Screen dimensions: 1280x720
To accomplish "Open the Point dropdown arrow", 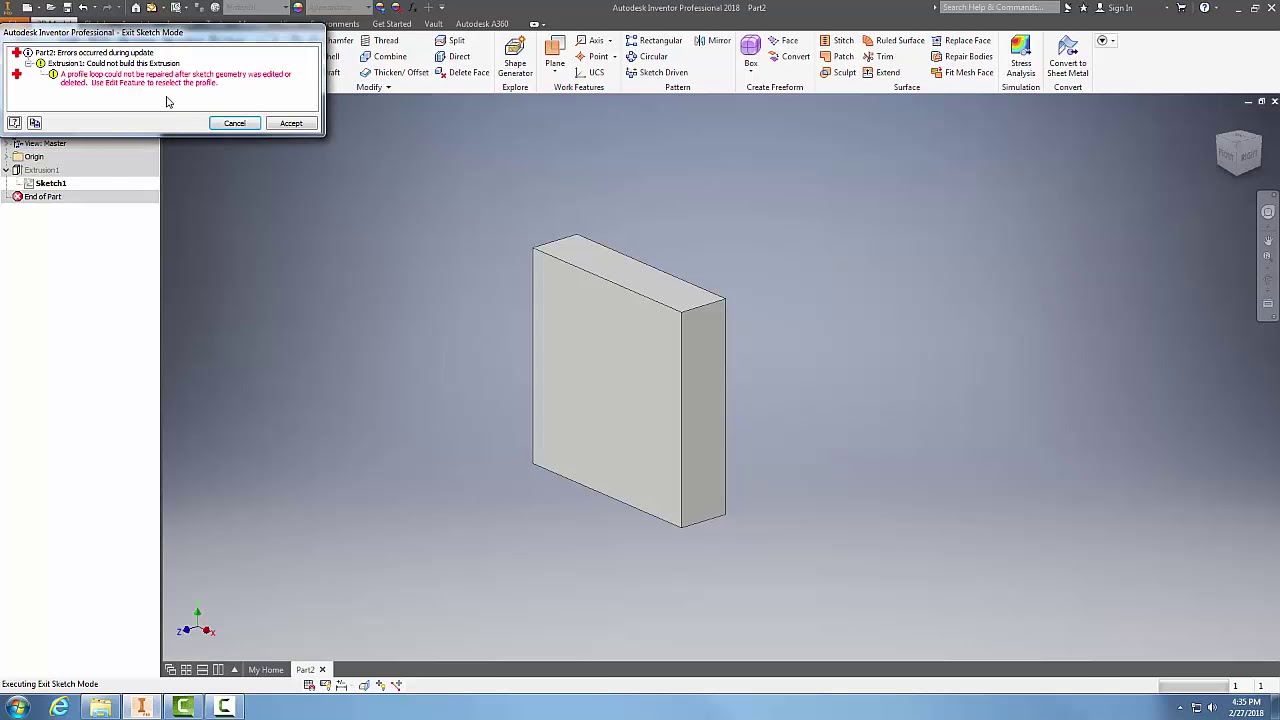I will click(x=614, y=57).
